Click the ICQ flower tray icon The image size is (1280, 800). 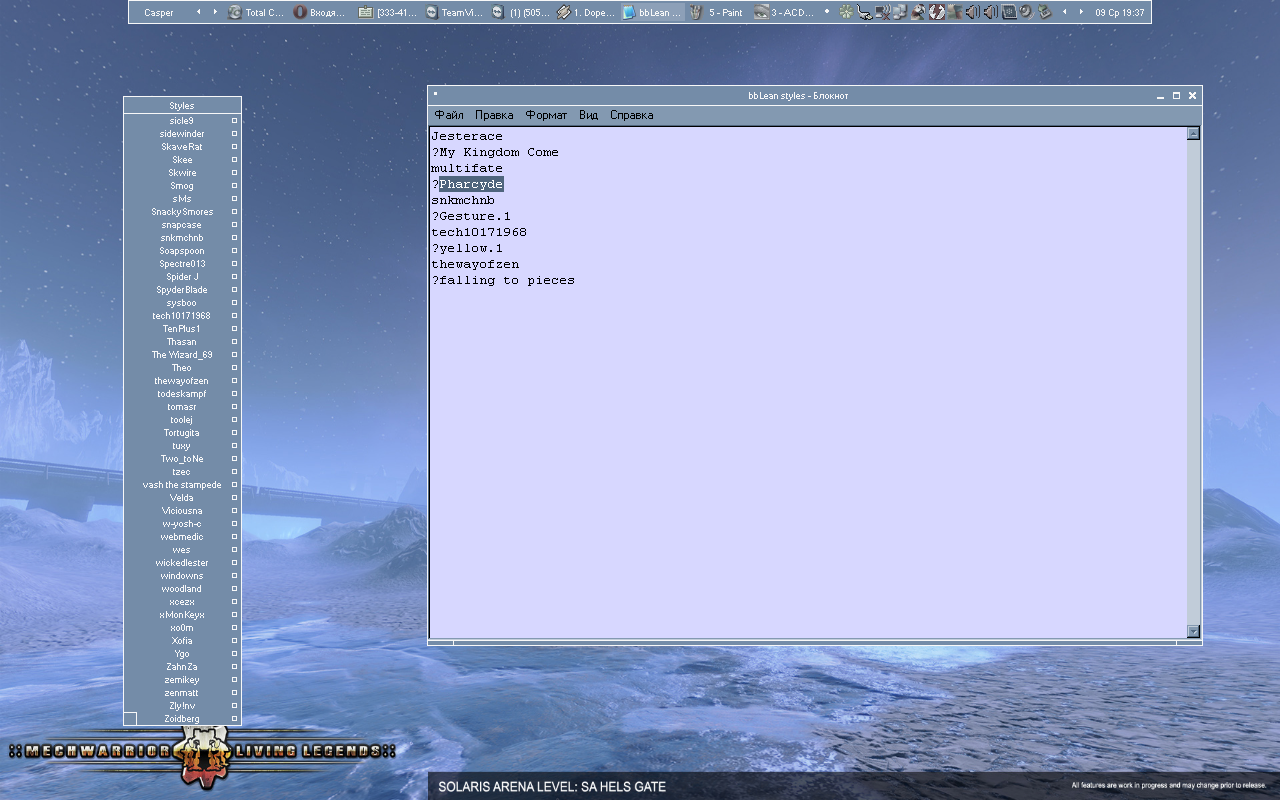[x=846, y=12]
